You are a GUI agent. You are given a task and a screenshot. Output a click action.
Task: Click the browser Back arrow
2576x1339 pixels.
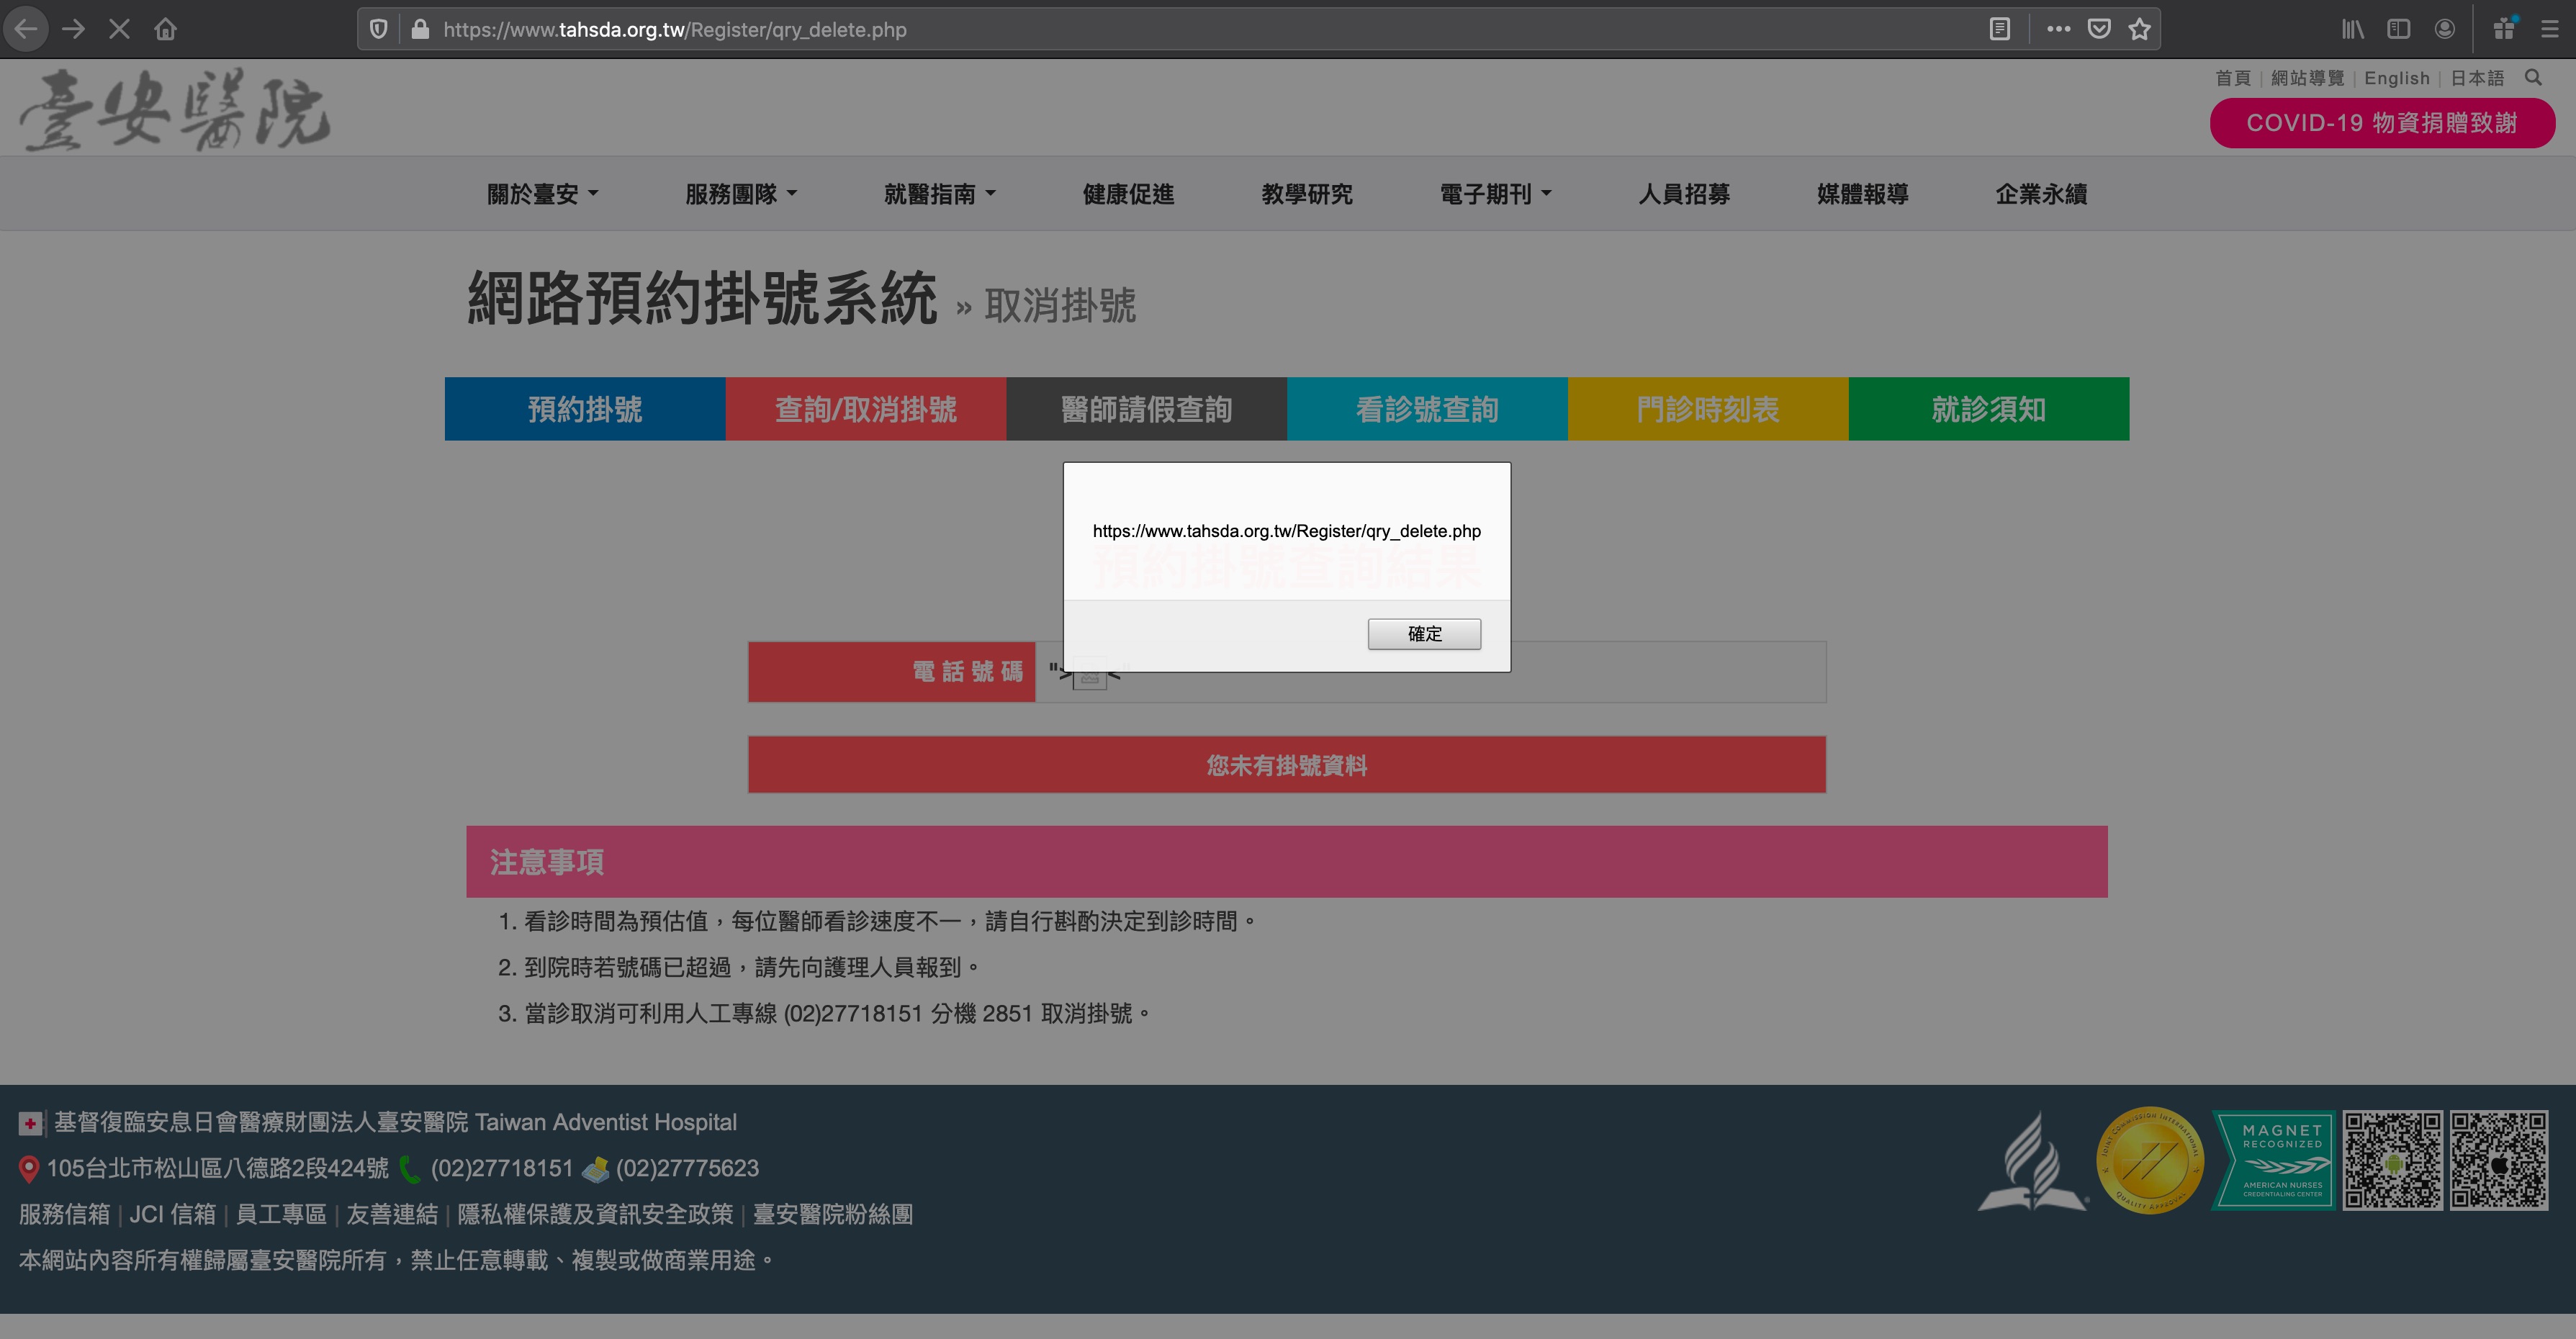point(27,29)
